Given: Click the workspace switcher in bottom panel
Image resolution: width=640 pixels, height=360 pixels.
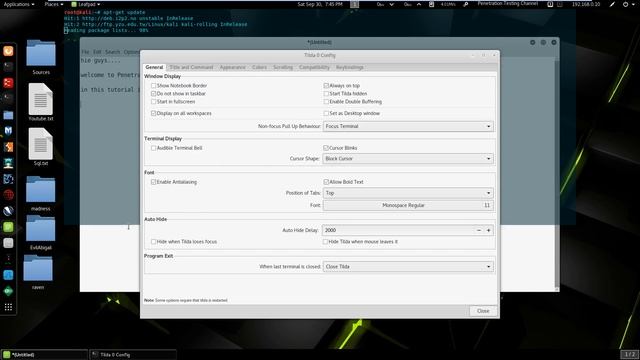Looking at the screenshot, I should 629,354.
